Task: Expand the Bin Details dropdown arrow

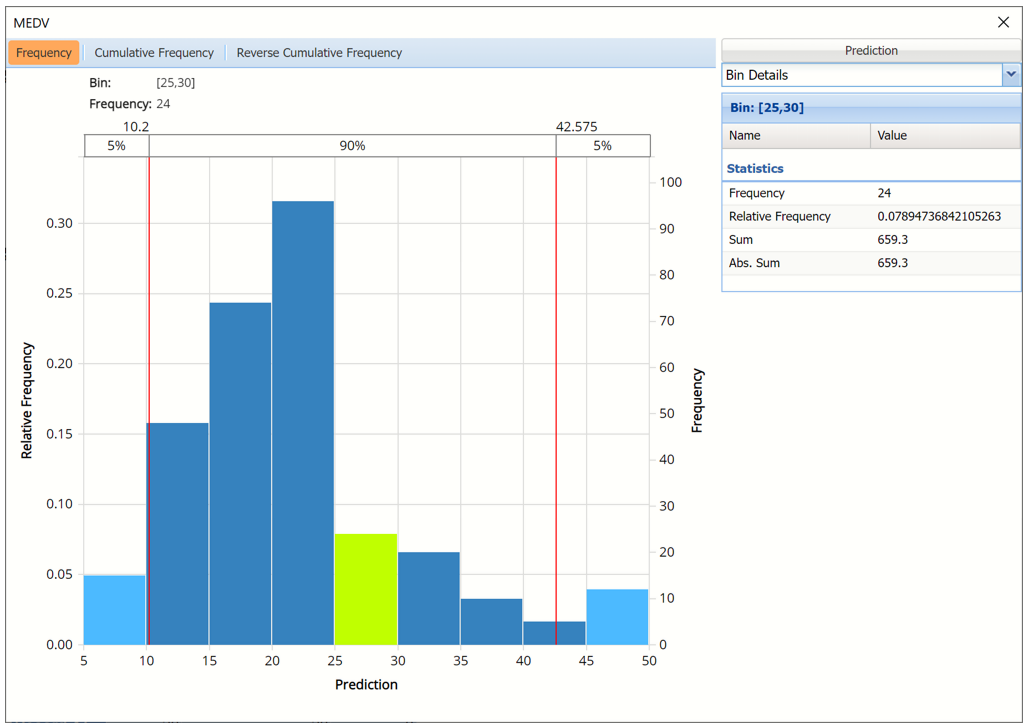Action: (x=1010, y=75)
